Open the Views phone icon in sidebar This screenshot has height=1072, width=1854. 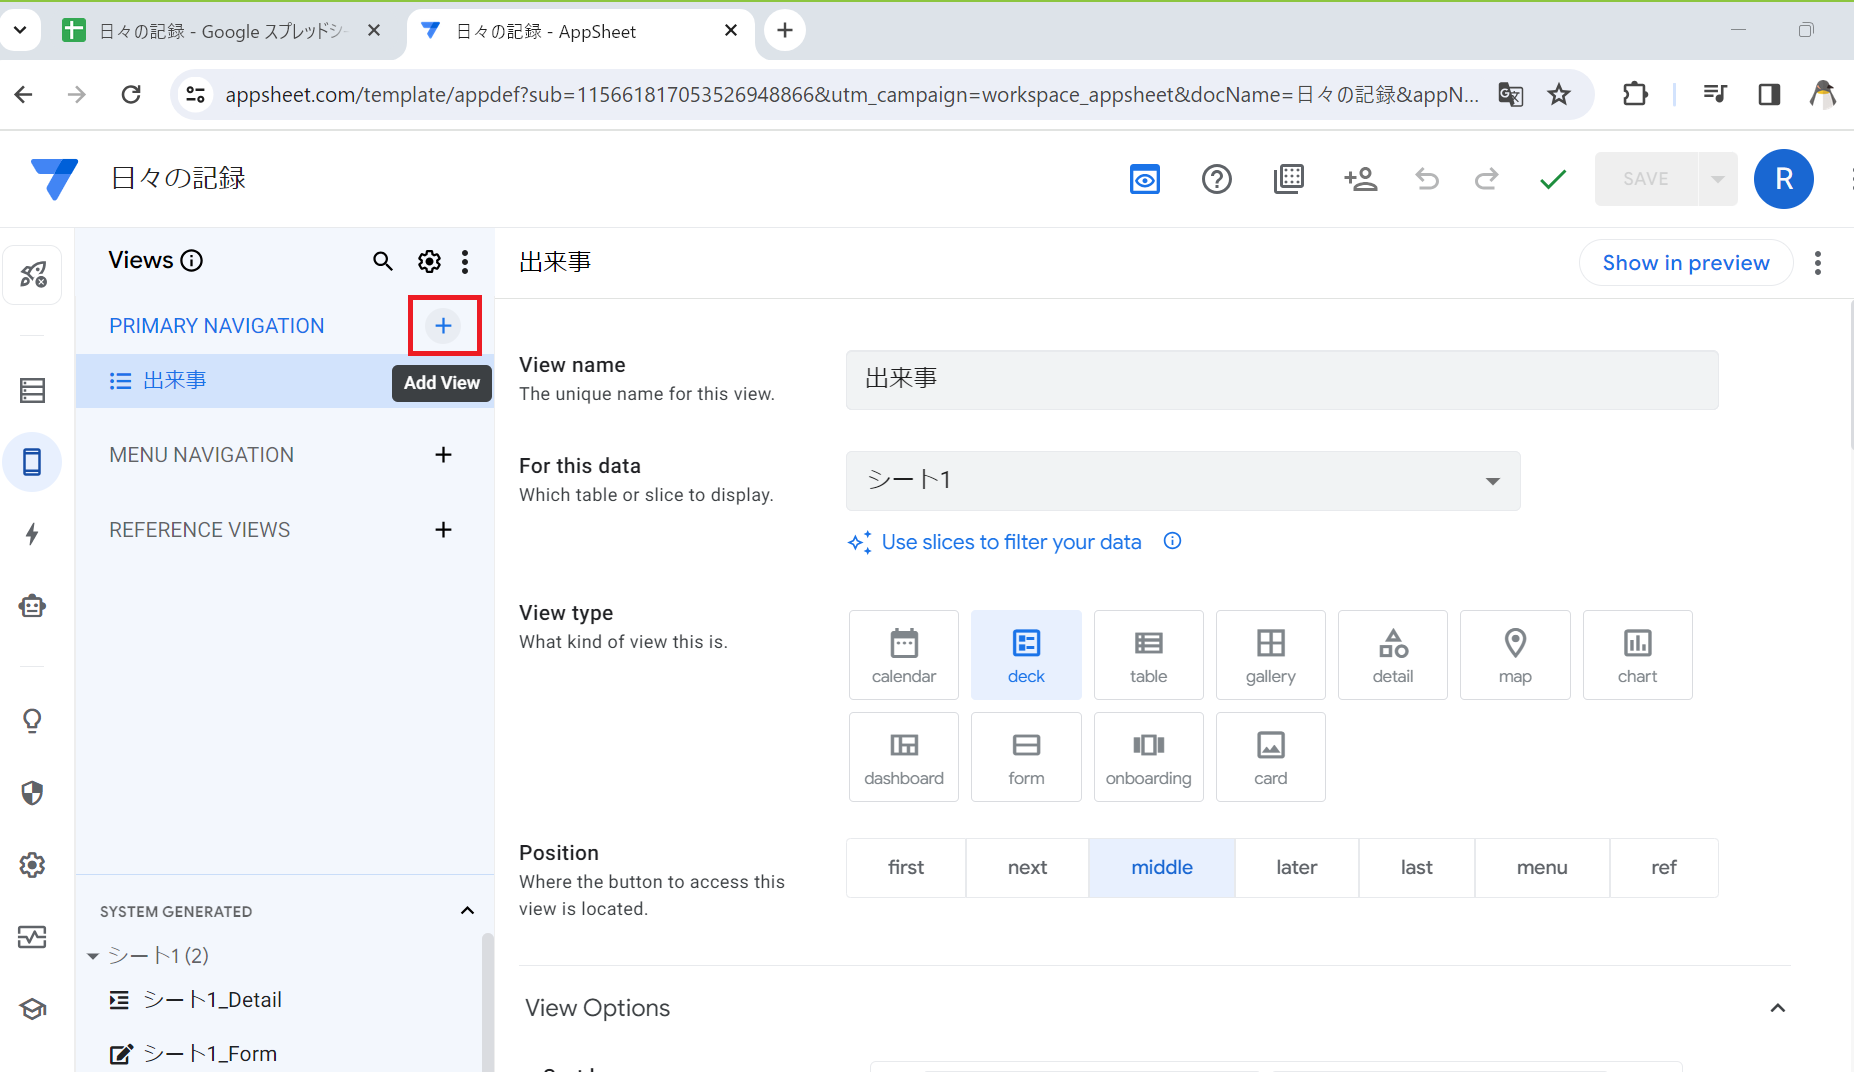point(33,462)
